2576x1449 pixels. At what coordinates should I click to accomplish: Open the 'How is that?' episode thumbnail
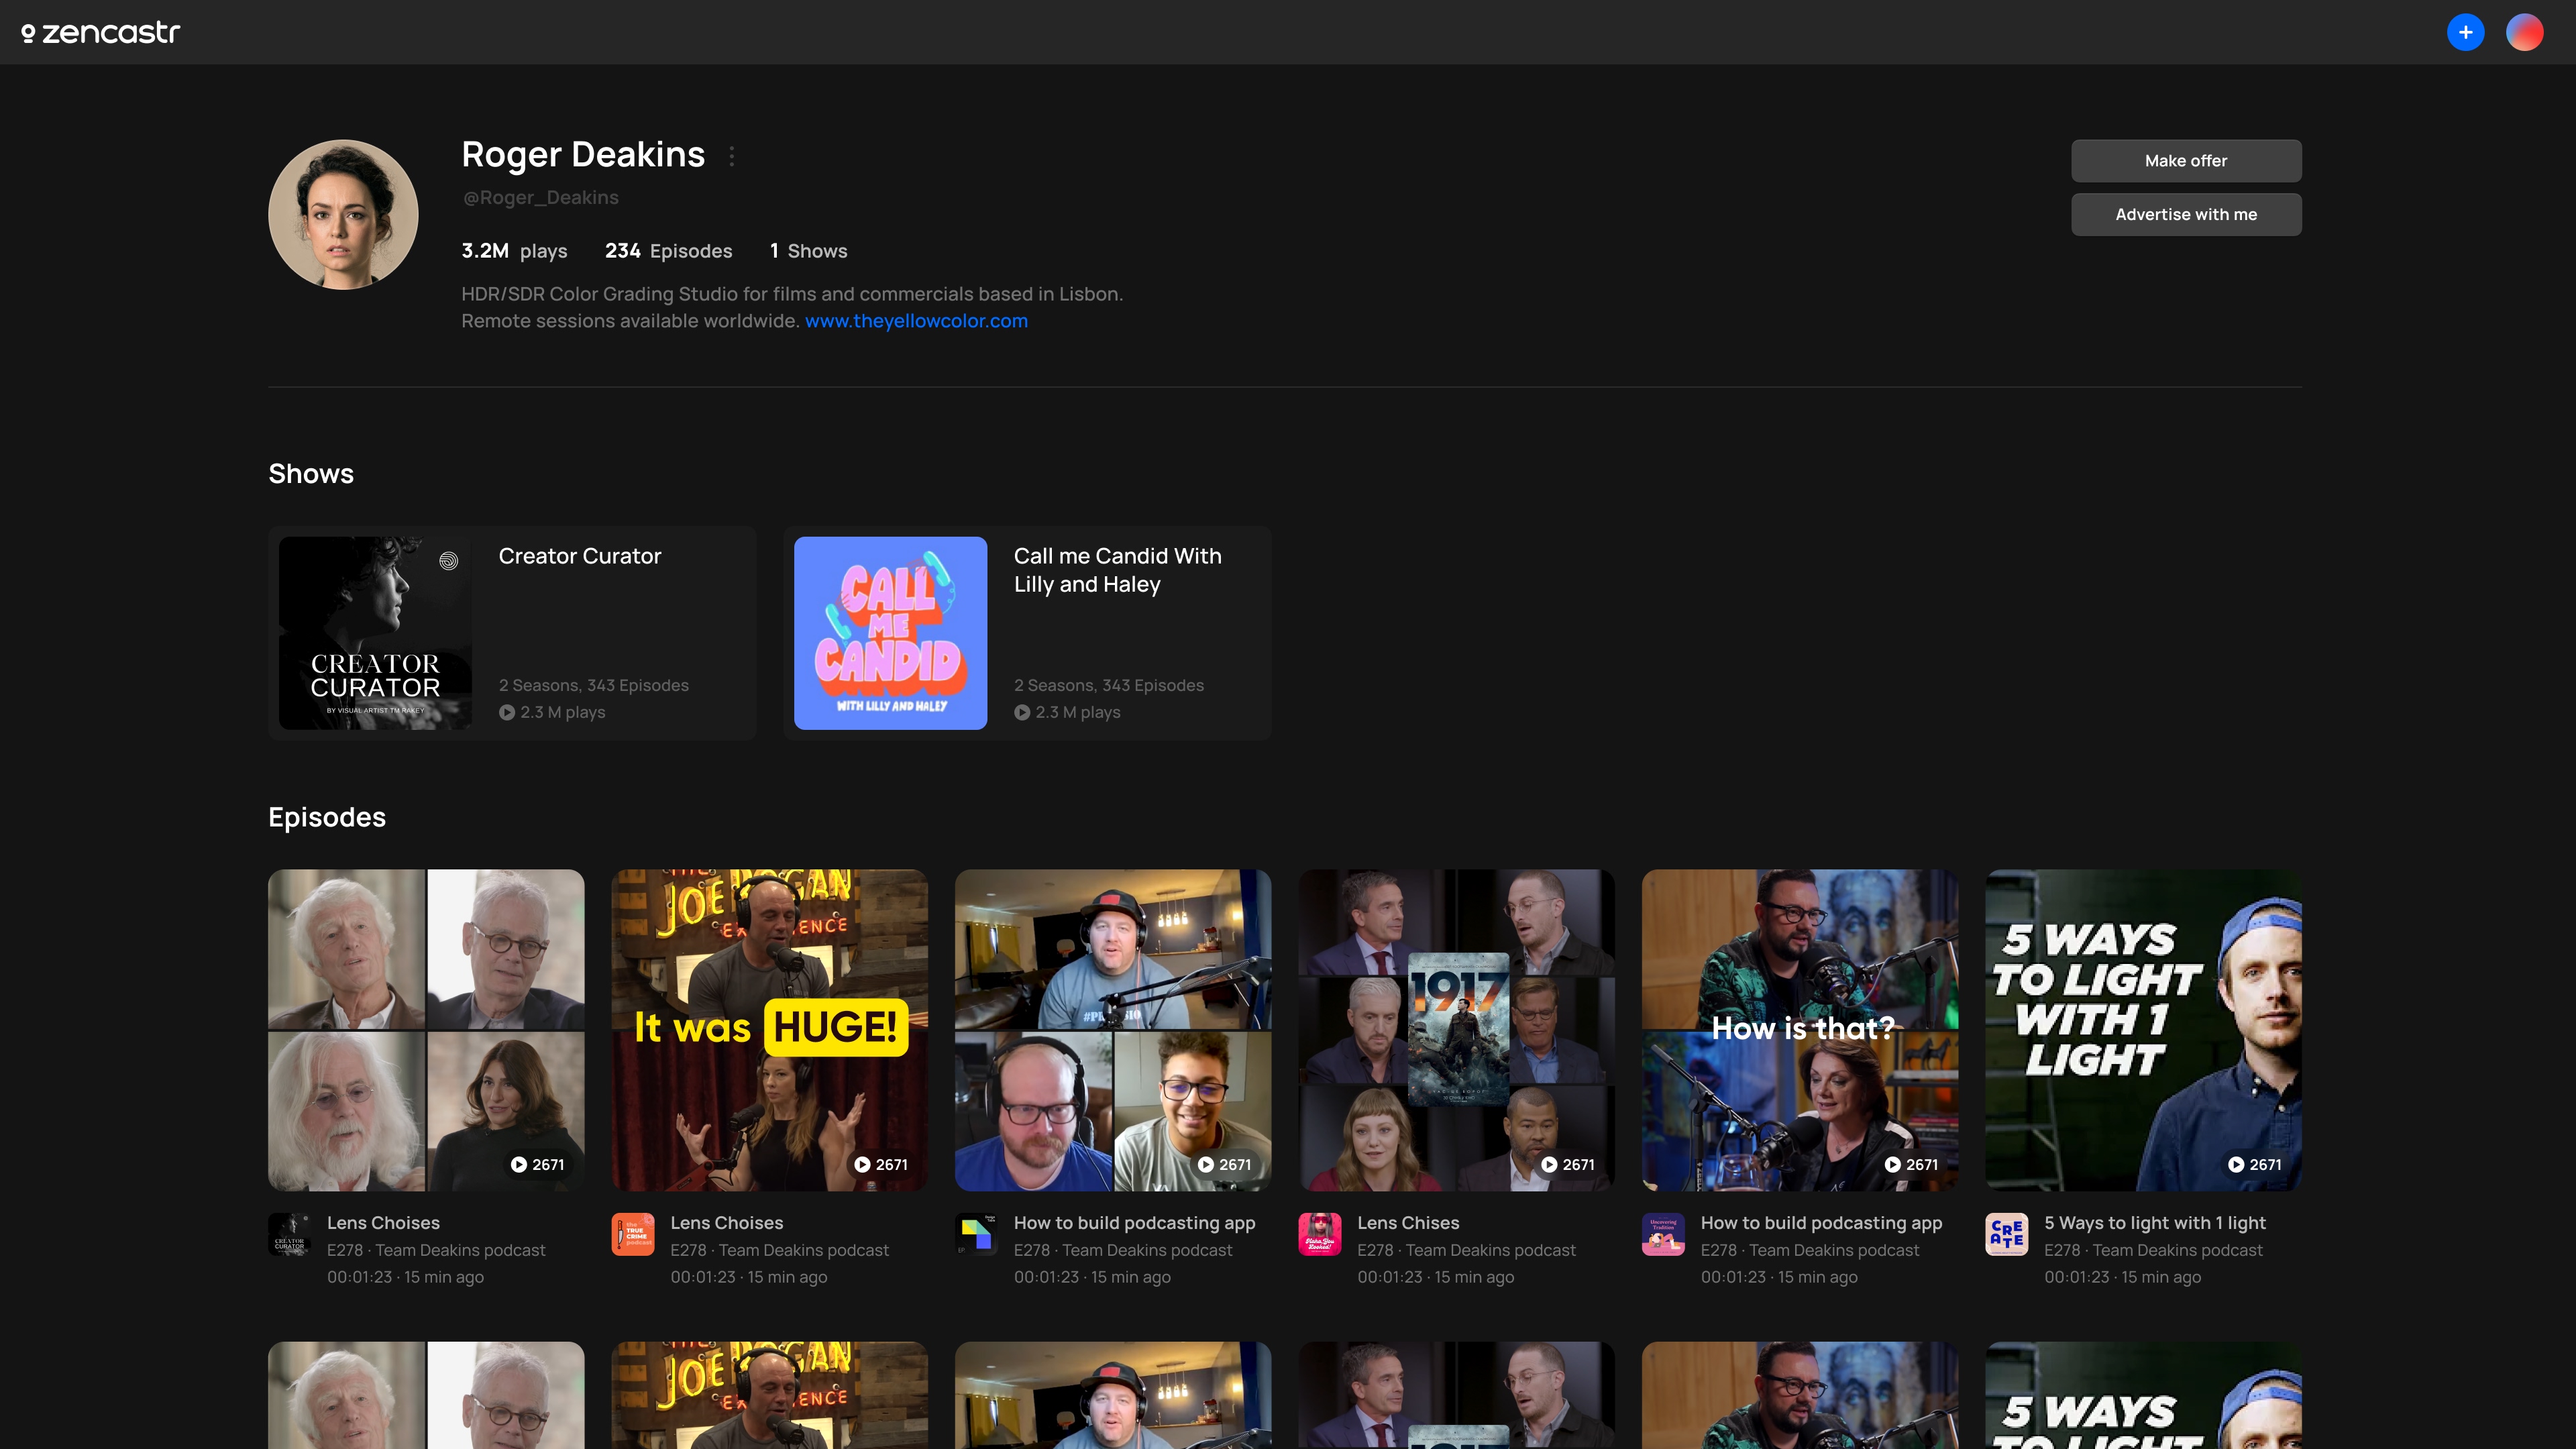click(x=1799, y=1029)
